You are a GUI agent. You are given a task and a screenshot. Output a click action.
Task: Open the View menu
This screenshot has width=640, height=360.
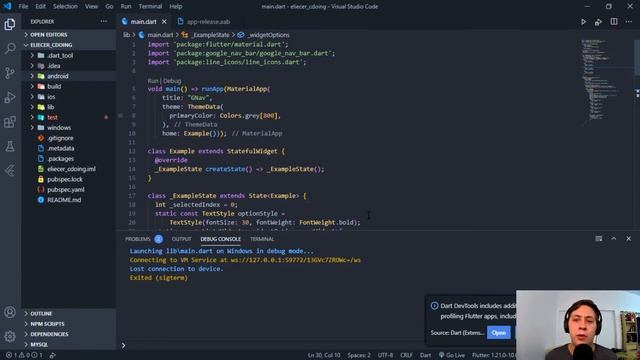(91, 7)
